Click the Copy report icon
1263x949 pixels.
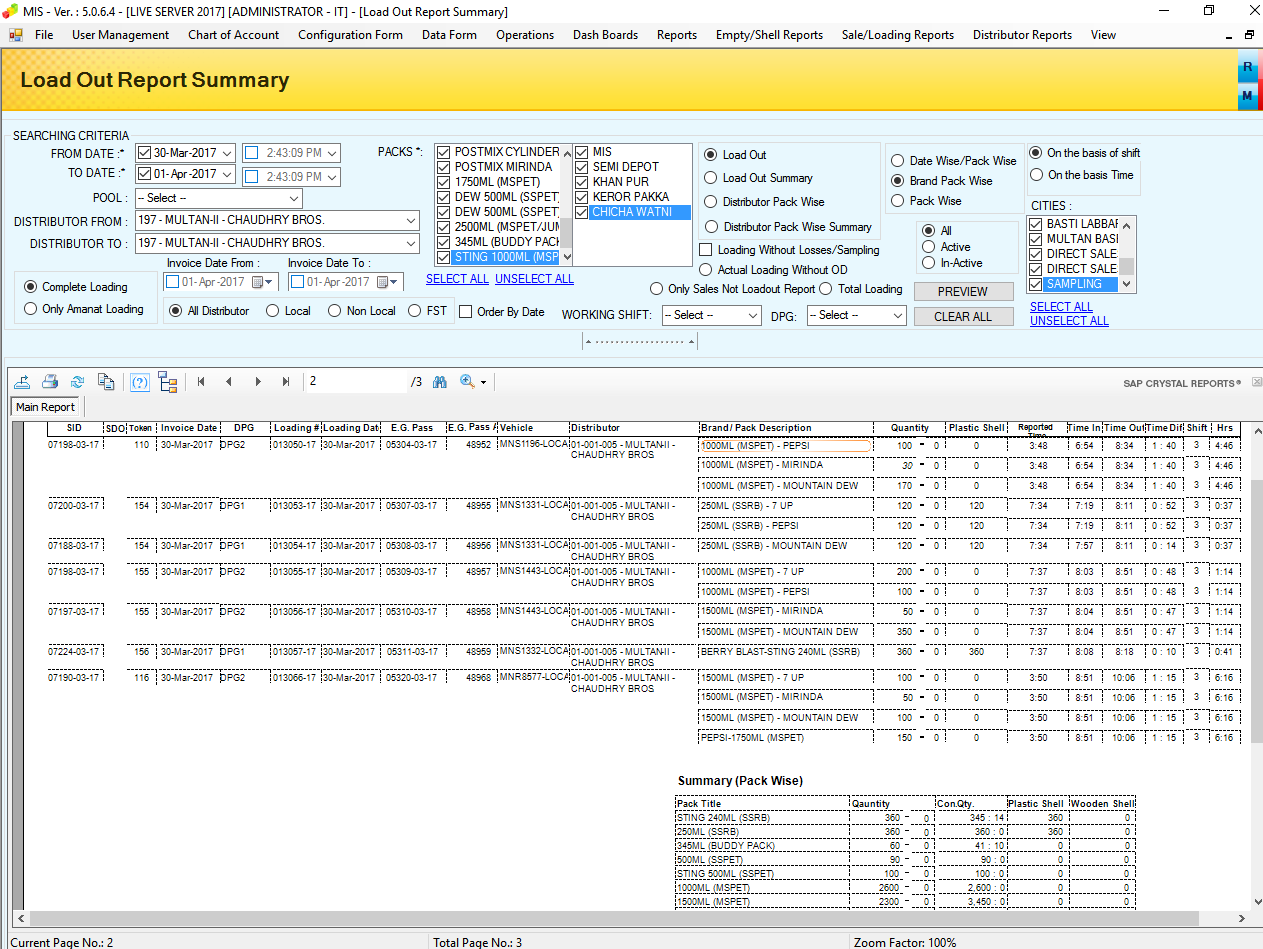click(x=106, y=381)
